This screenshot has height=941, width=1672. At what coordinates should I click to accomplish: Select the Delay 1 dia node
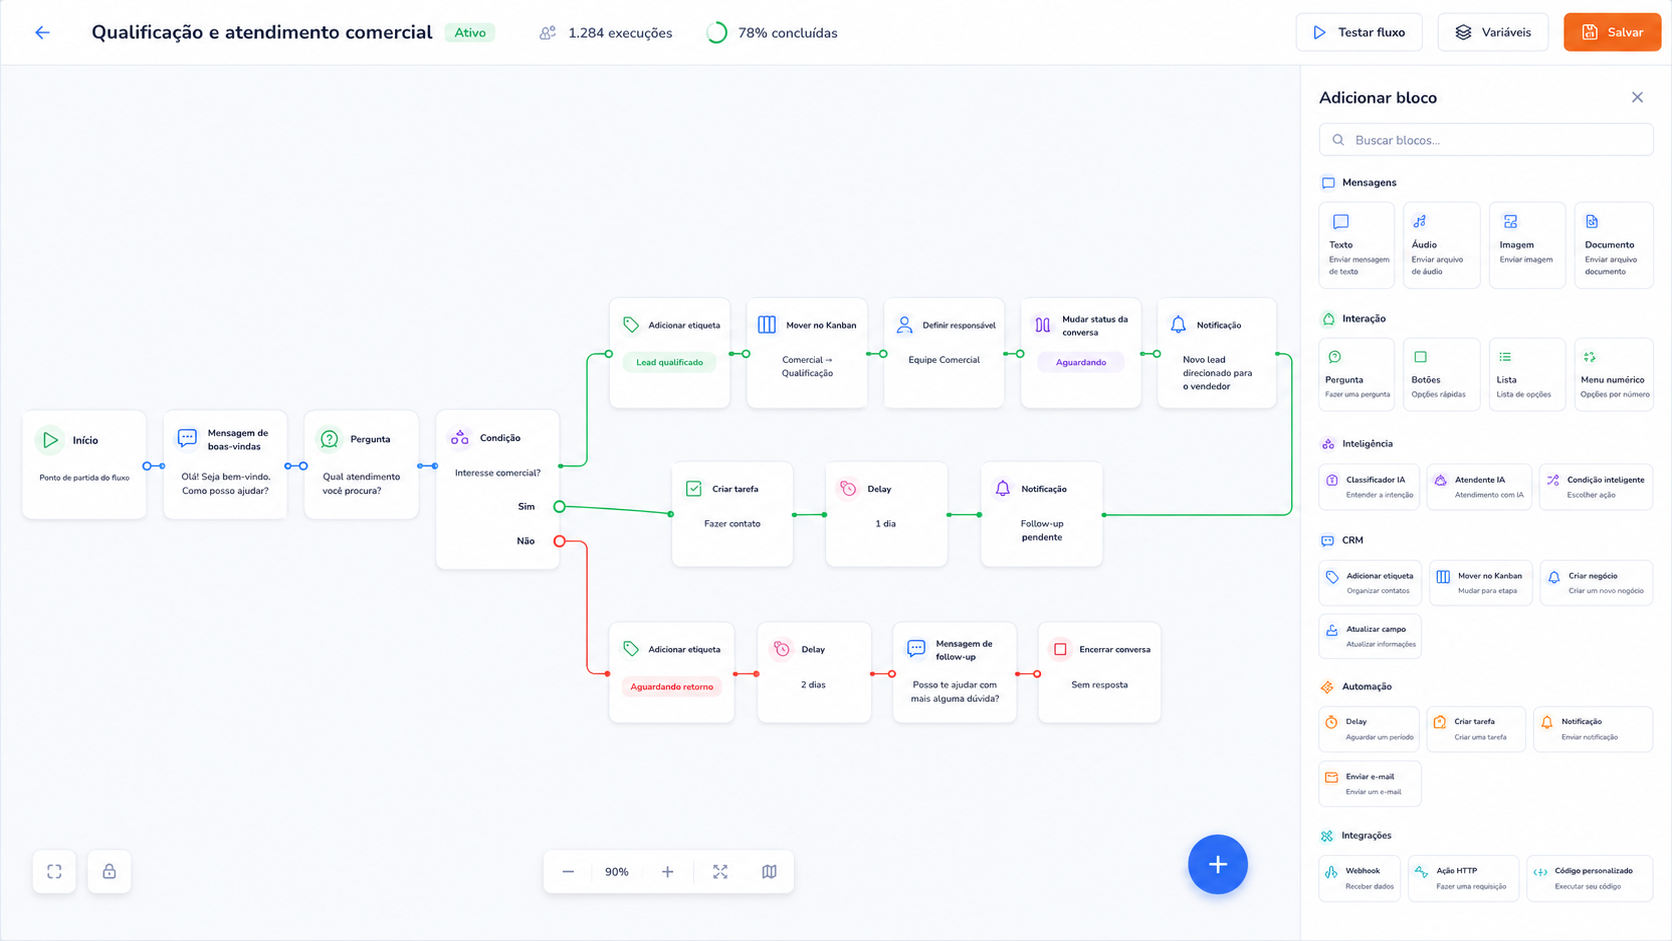886,514
